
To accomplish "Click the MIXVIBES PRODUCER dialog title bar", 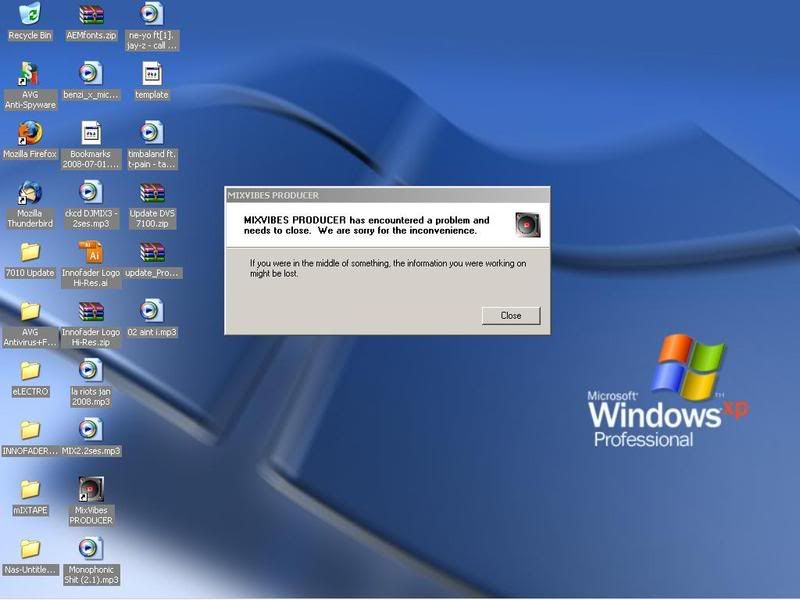I will [387, 195].
